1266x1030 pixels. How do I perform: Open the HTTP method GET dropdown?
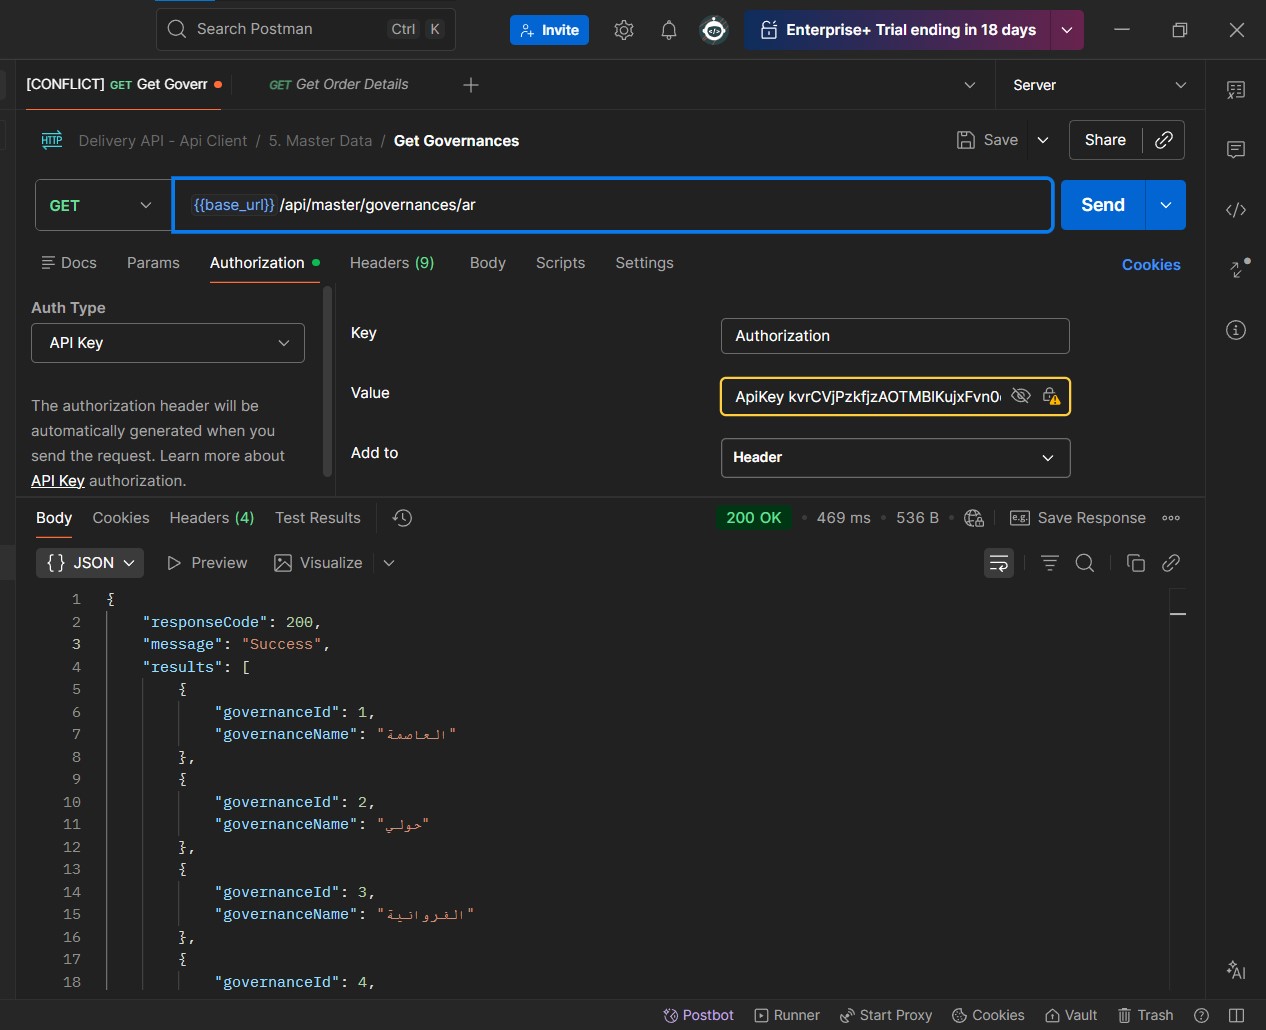point(103,205)
